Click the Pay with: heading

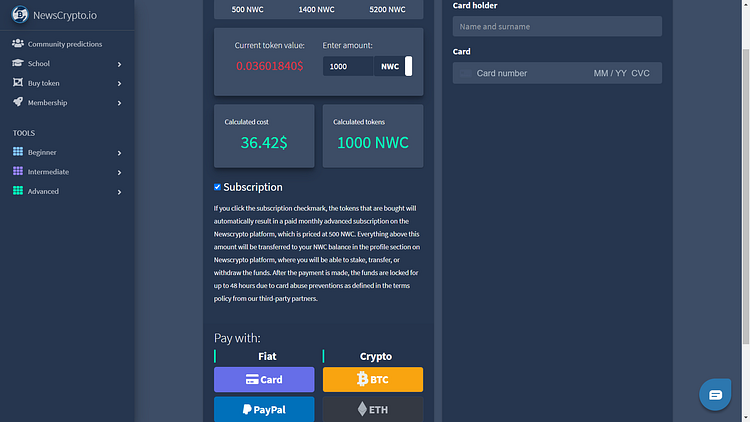click(x=237, y=338)
